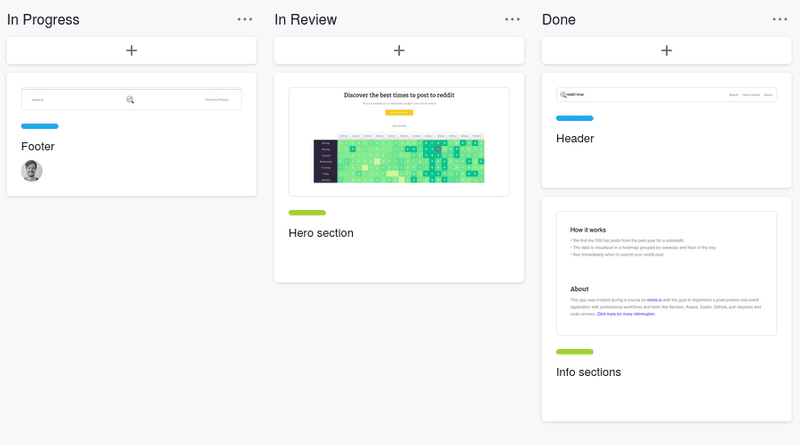This screenshot has height=445, width=800.
Task: Click the Header card preview image
Action: pos(666,95)
